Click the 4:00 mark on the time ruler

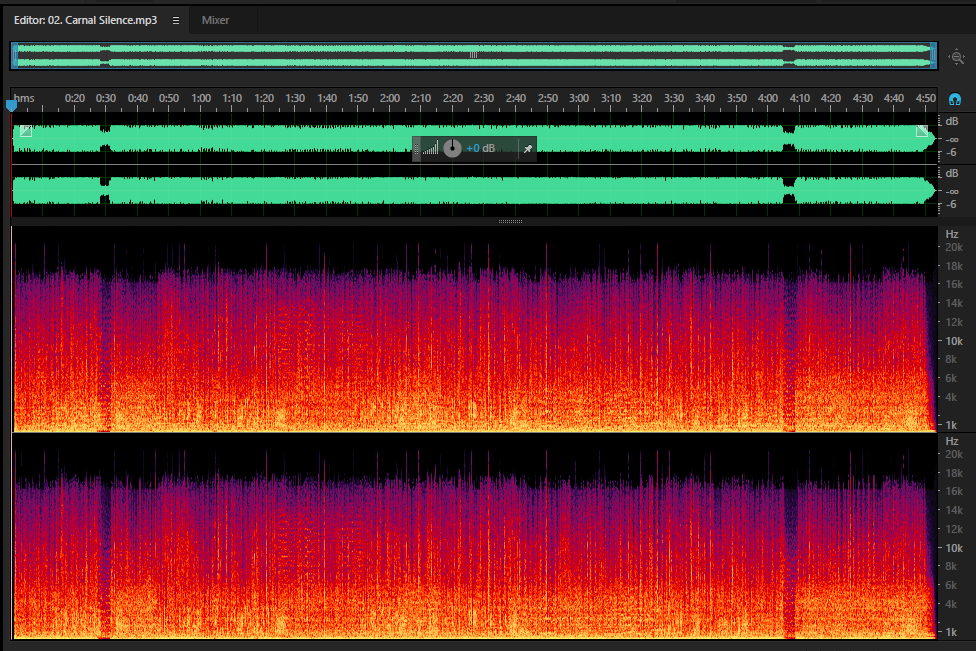(767, 98)
